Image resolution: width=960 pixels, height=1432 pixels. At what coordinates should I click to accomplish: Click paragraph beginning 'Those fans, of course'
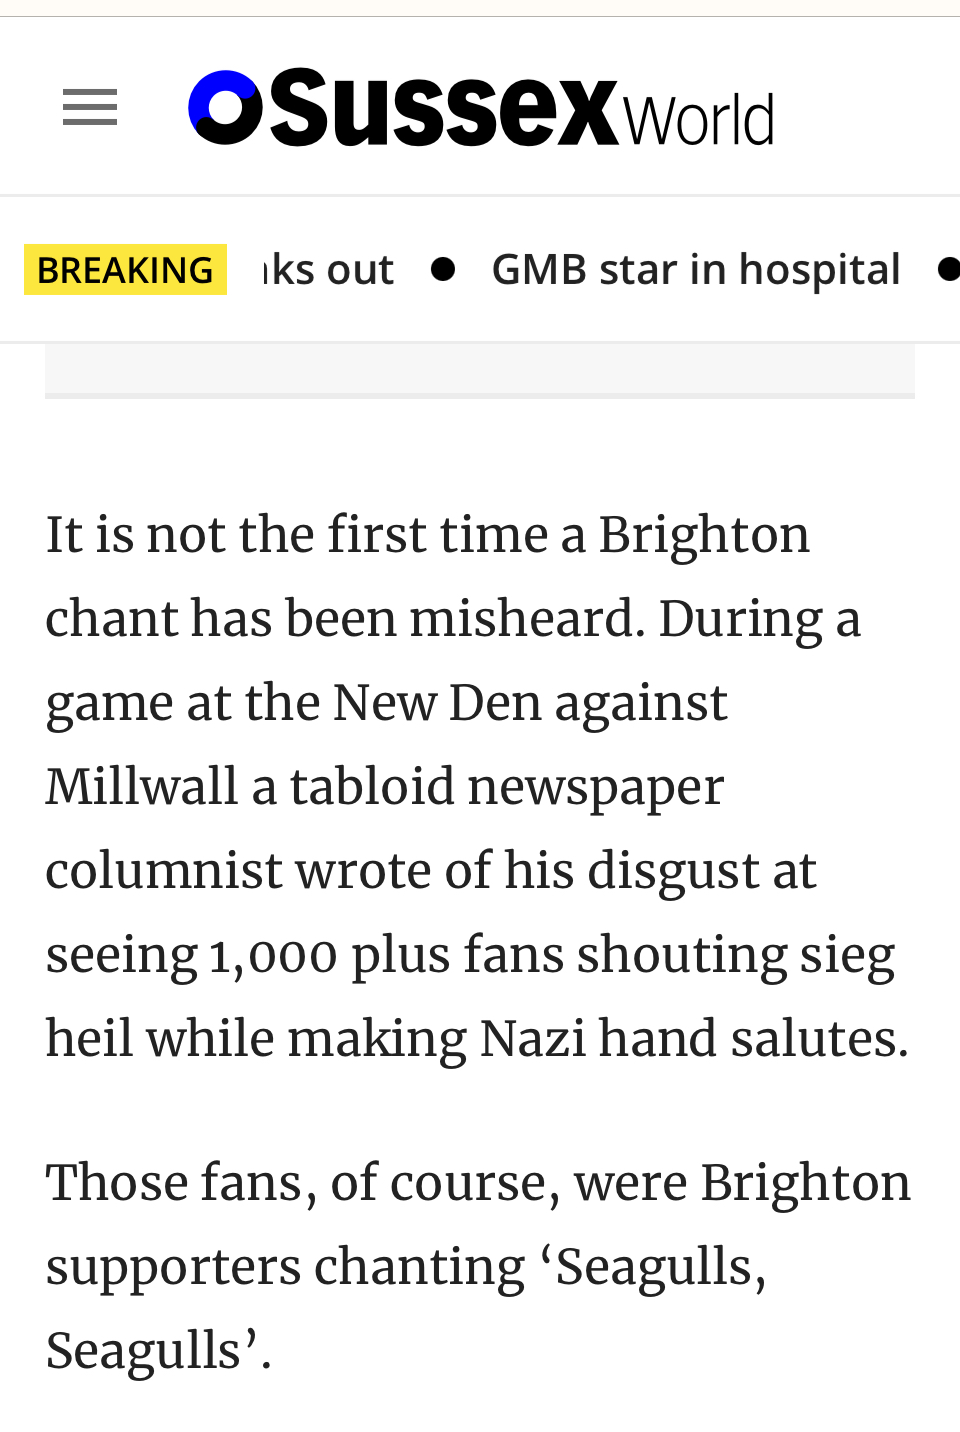(478, 1266)
